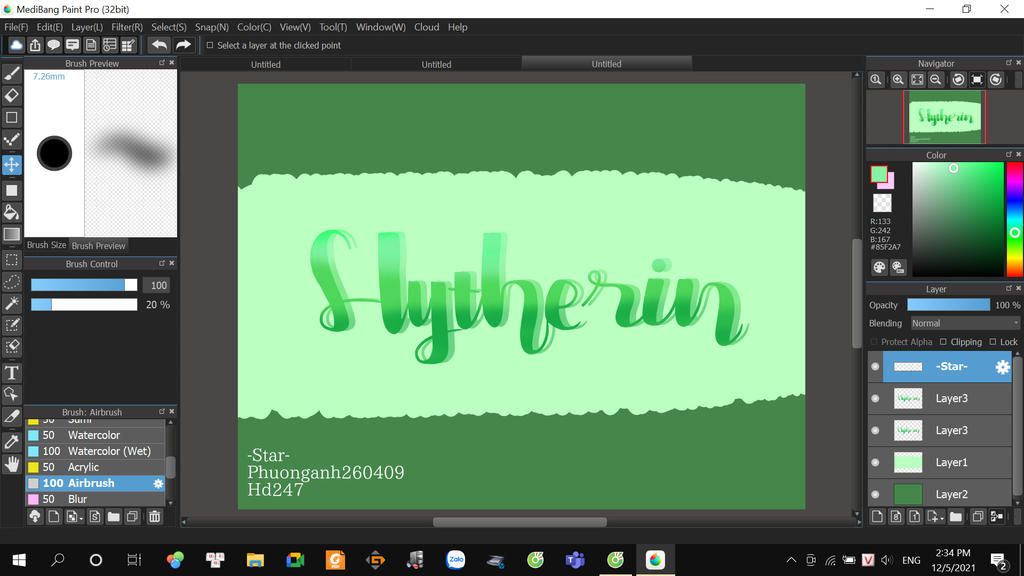Open the Layer menu
This screenshot has width=1024, height=576.
coord(87,27)
